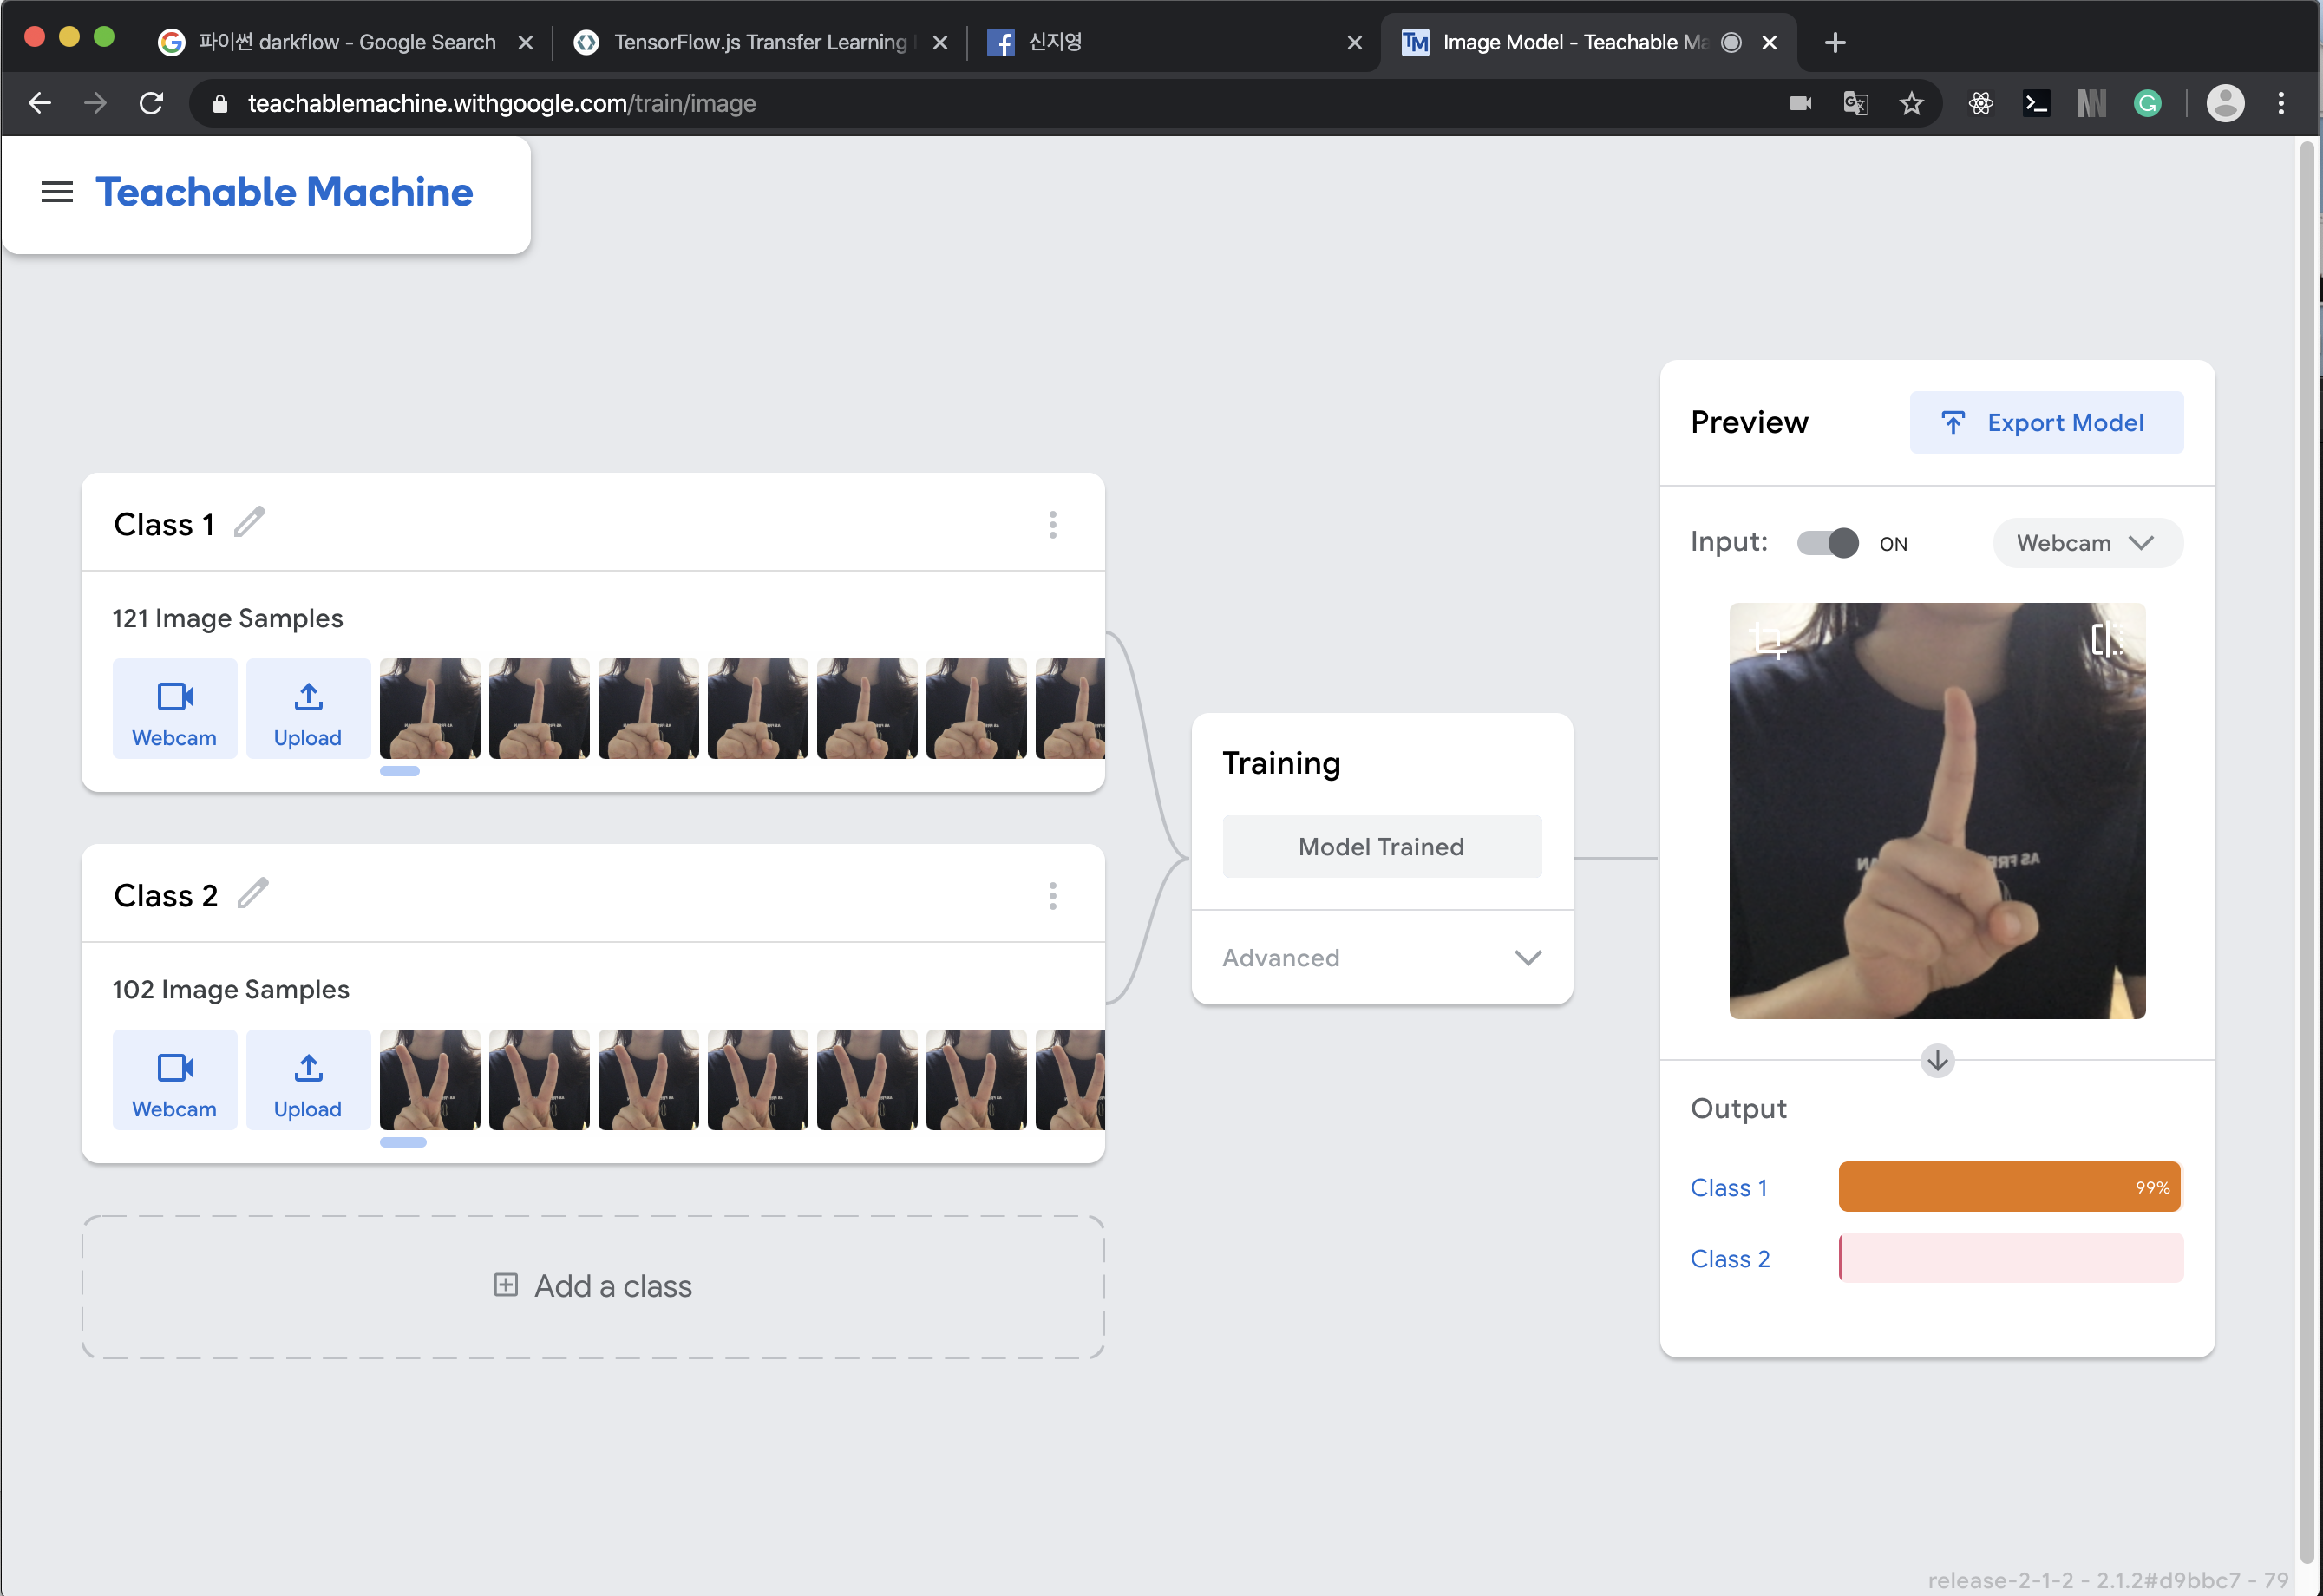Select first image sample in Class 2

(x=430, y=1080)
